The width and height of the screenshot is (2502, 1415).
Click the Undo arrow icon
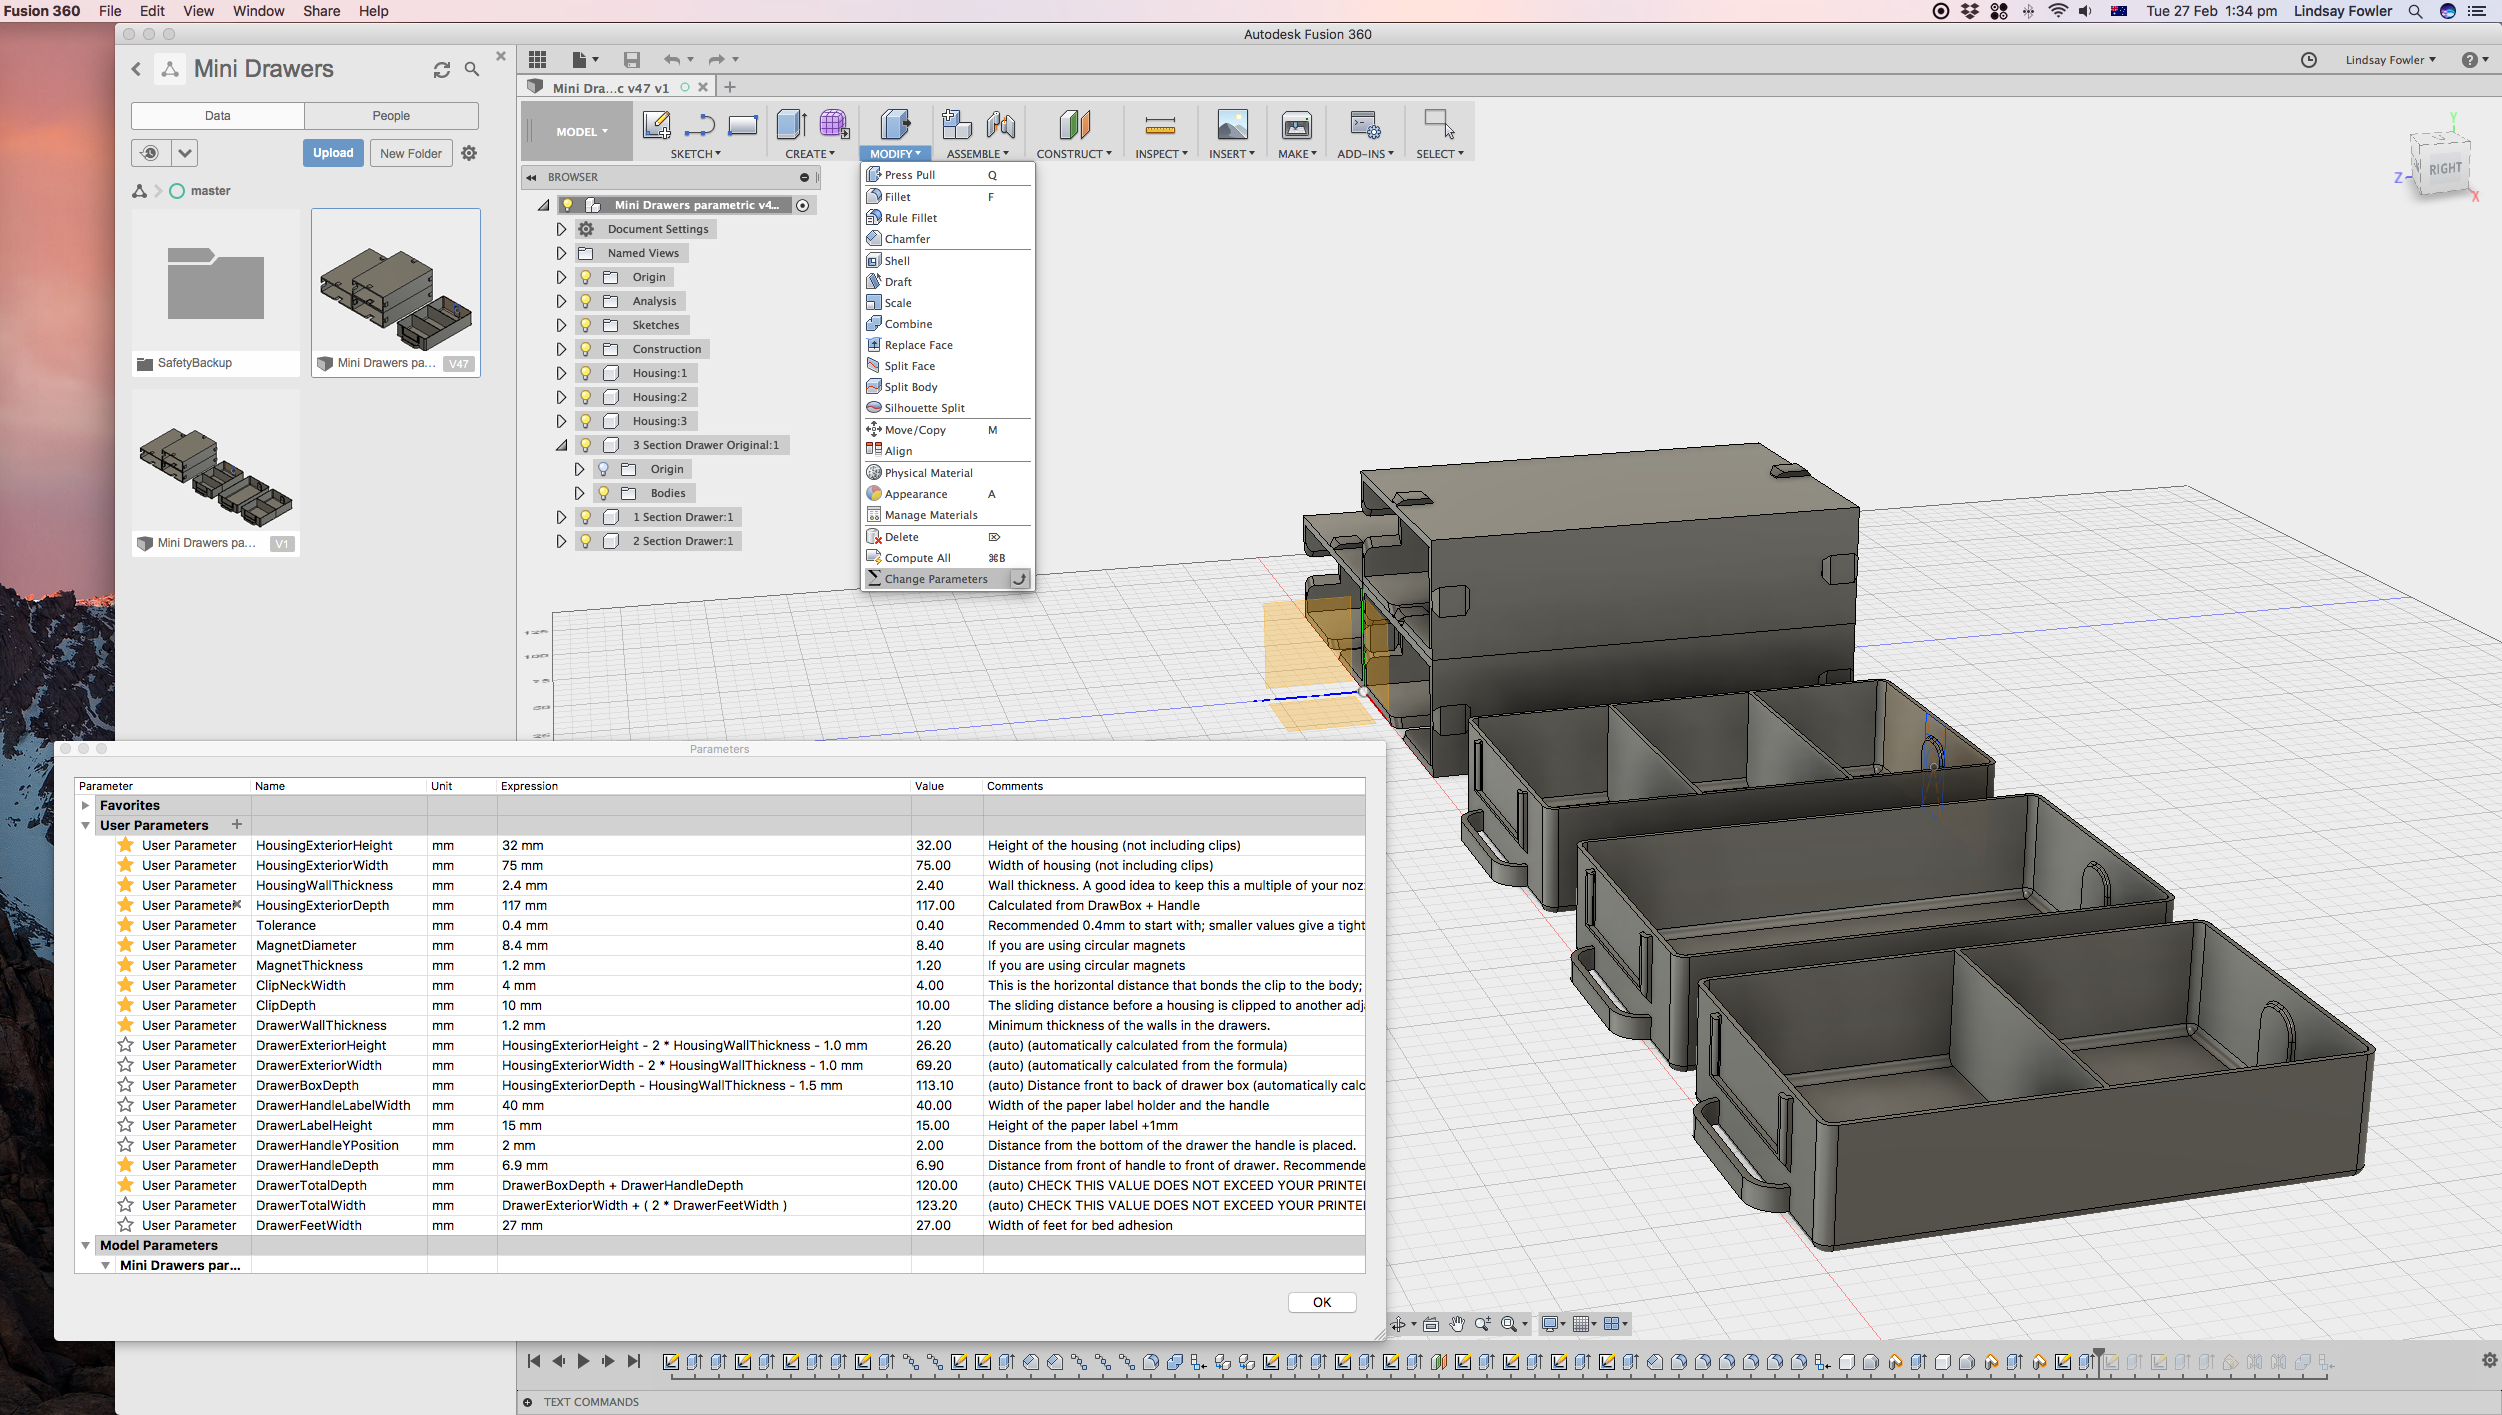pyautogui.click(x=672, y=60)
